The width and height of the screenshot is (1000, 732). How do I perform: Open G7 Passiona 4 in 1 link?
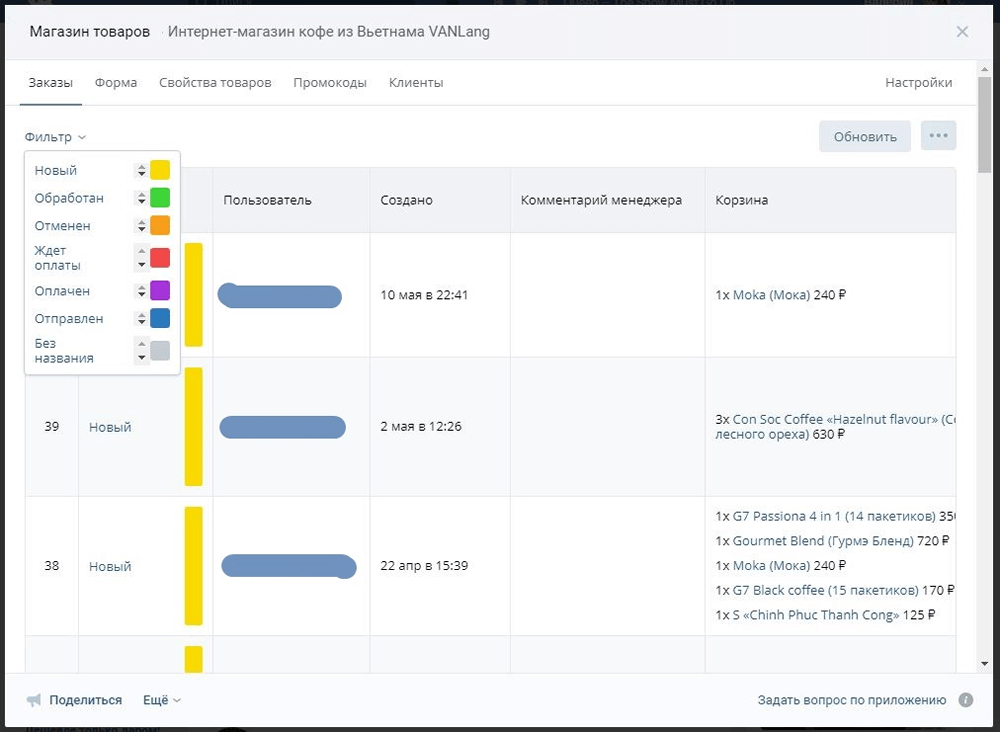[x=834, y=516]
